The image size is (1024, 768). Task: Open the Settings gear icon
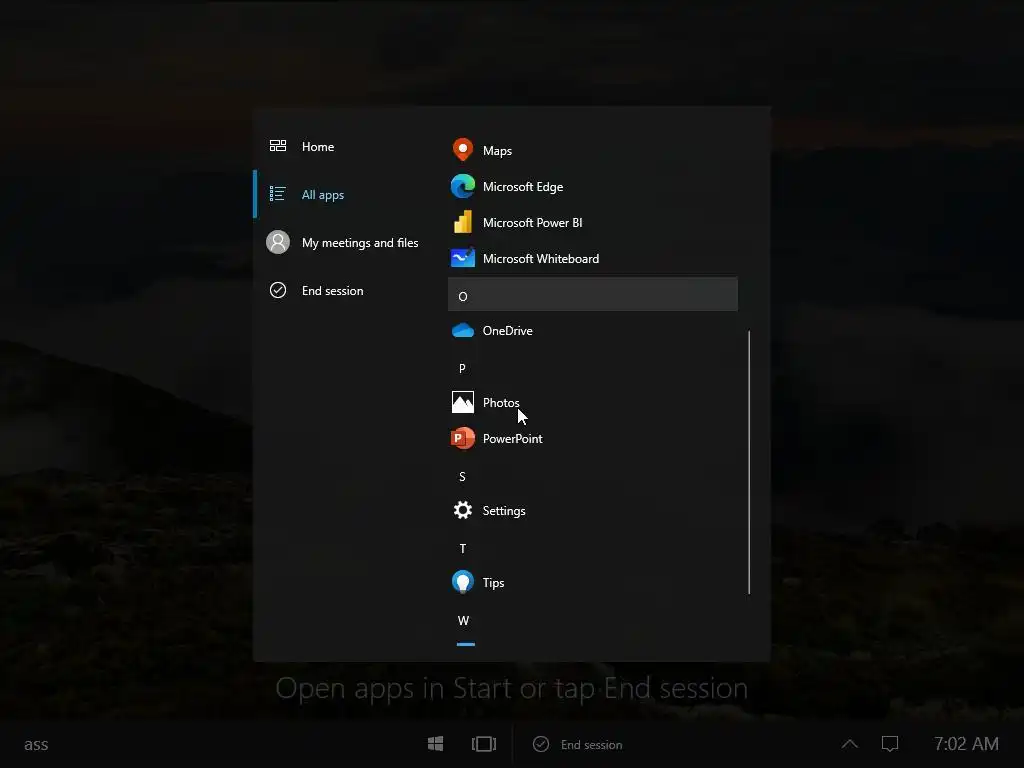click(x=463, y=510)
